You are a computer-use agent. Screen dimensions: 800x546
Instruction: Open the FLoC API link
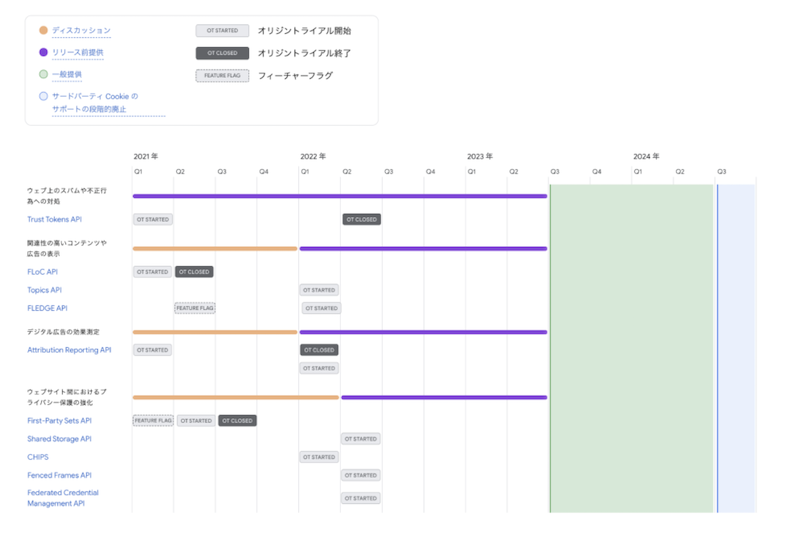[x=42, y=272]
